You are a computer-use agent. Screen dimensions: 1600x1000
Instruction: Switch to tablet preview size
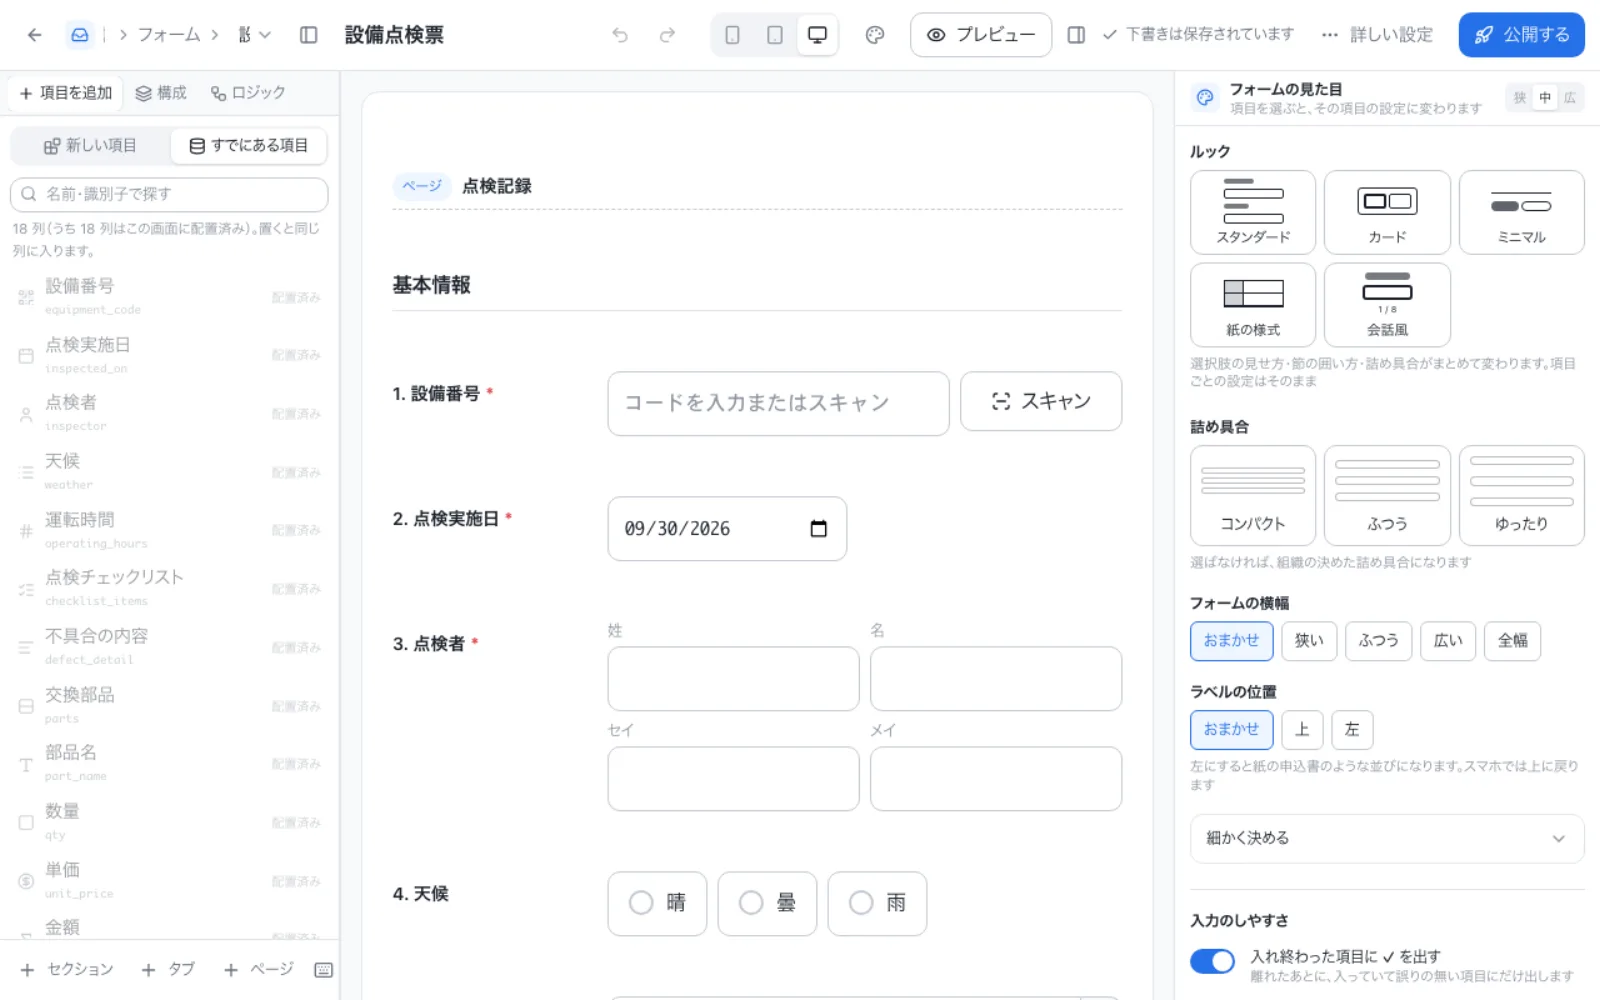(775, 35)
